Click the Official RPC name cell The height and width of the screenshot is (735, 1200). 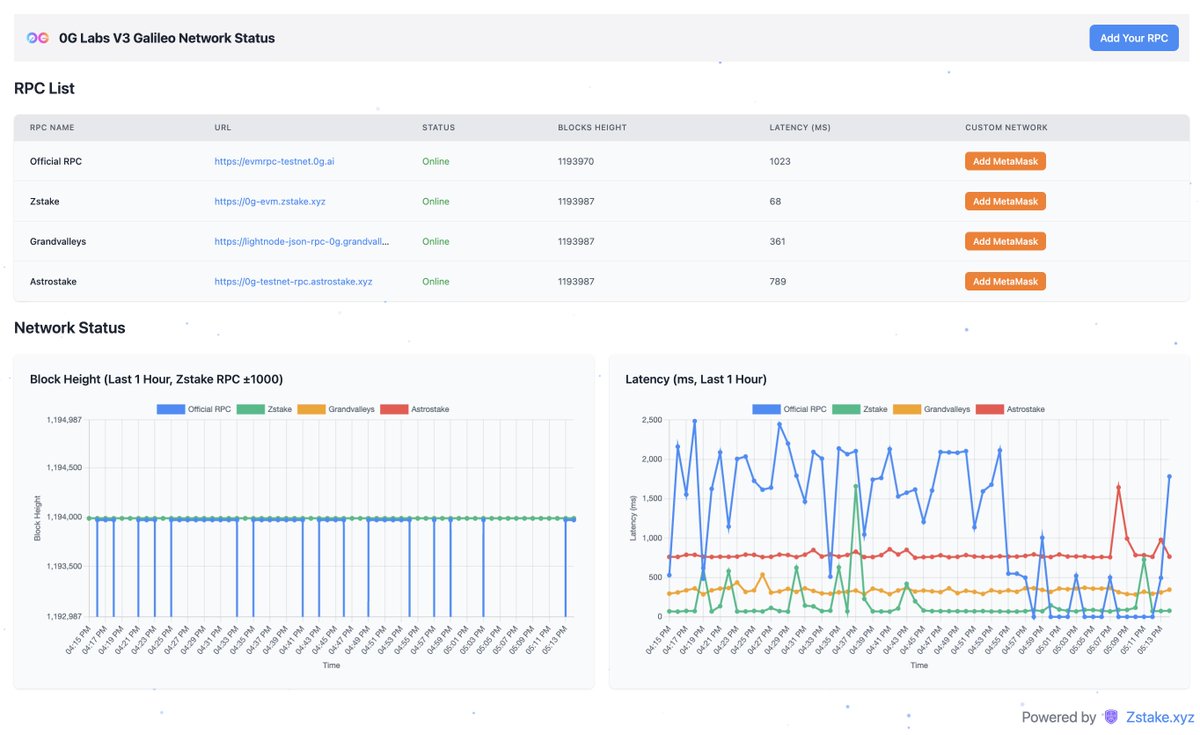pos(55,161)
